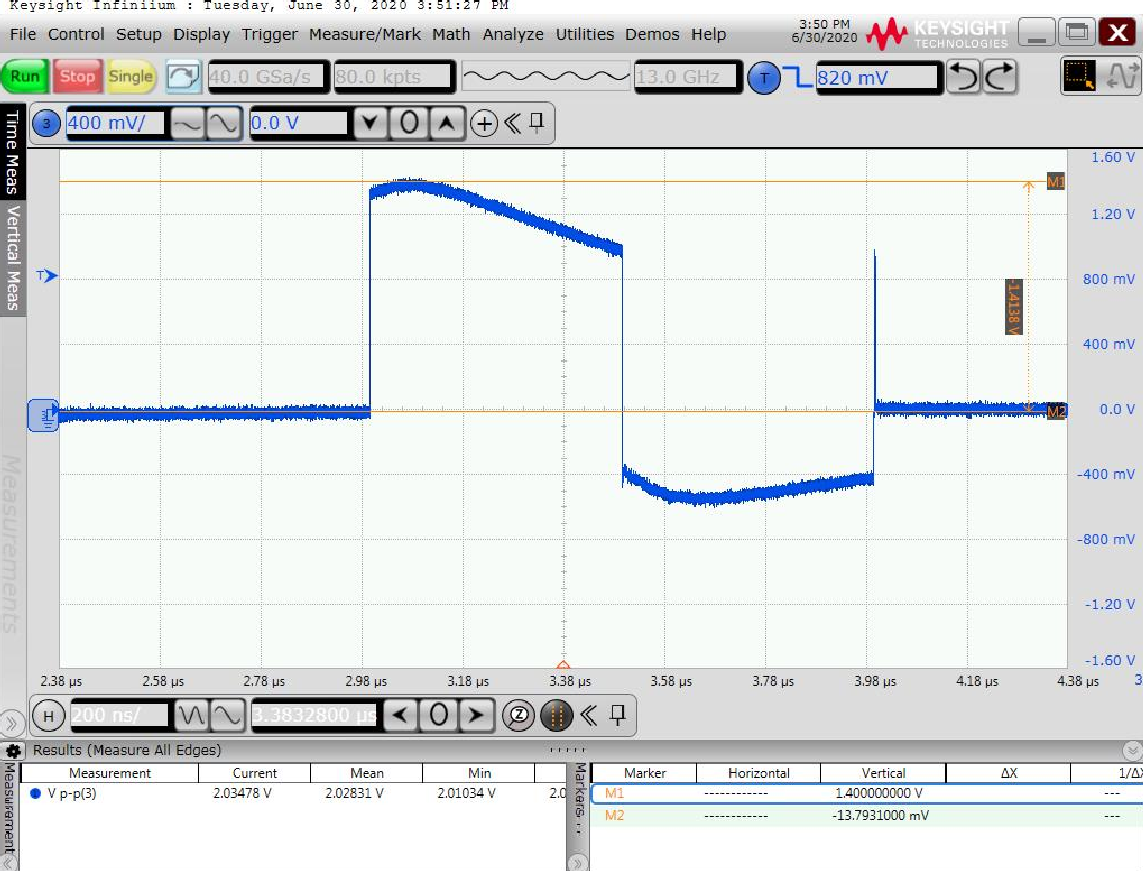
Task: Click the 13.0 GHz bandwidth field
Action: pos(687,77)
